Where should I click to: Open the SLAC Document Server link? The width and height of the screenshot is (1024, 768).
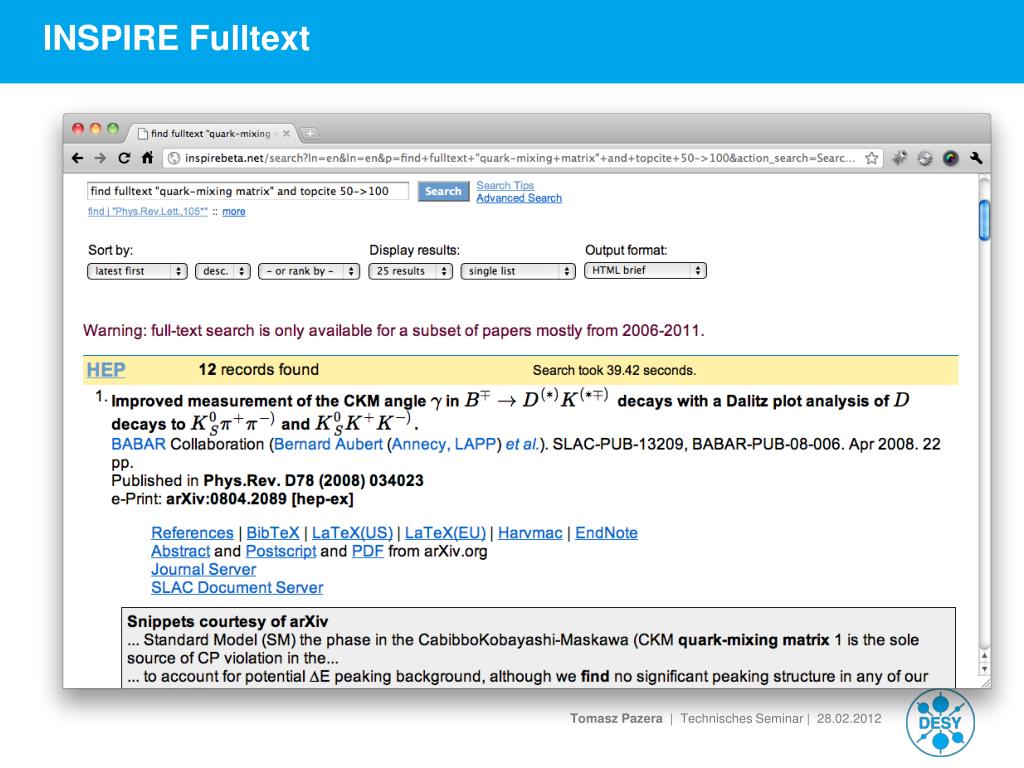tap(237, 588)
